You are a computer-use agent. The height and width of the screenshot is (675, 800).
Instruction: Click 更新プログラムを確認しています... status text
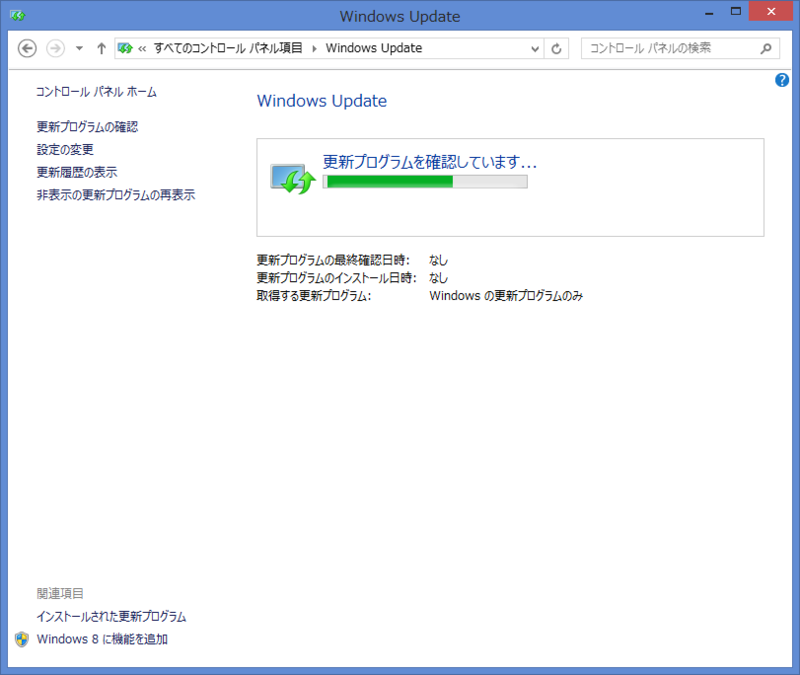point(430,162)
